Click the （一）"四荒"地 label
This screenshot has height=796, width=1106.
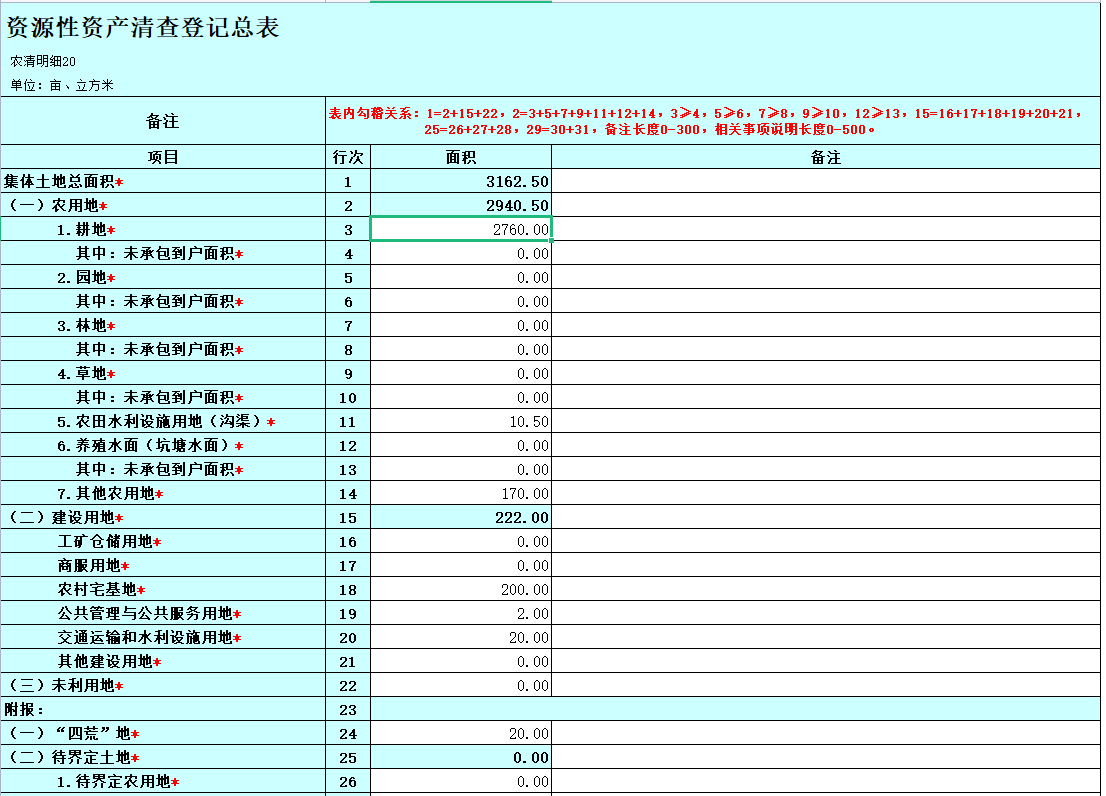(73, 733)
